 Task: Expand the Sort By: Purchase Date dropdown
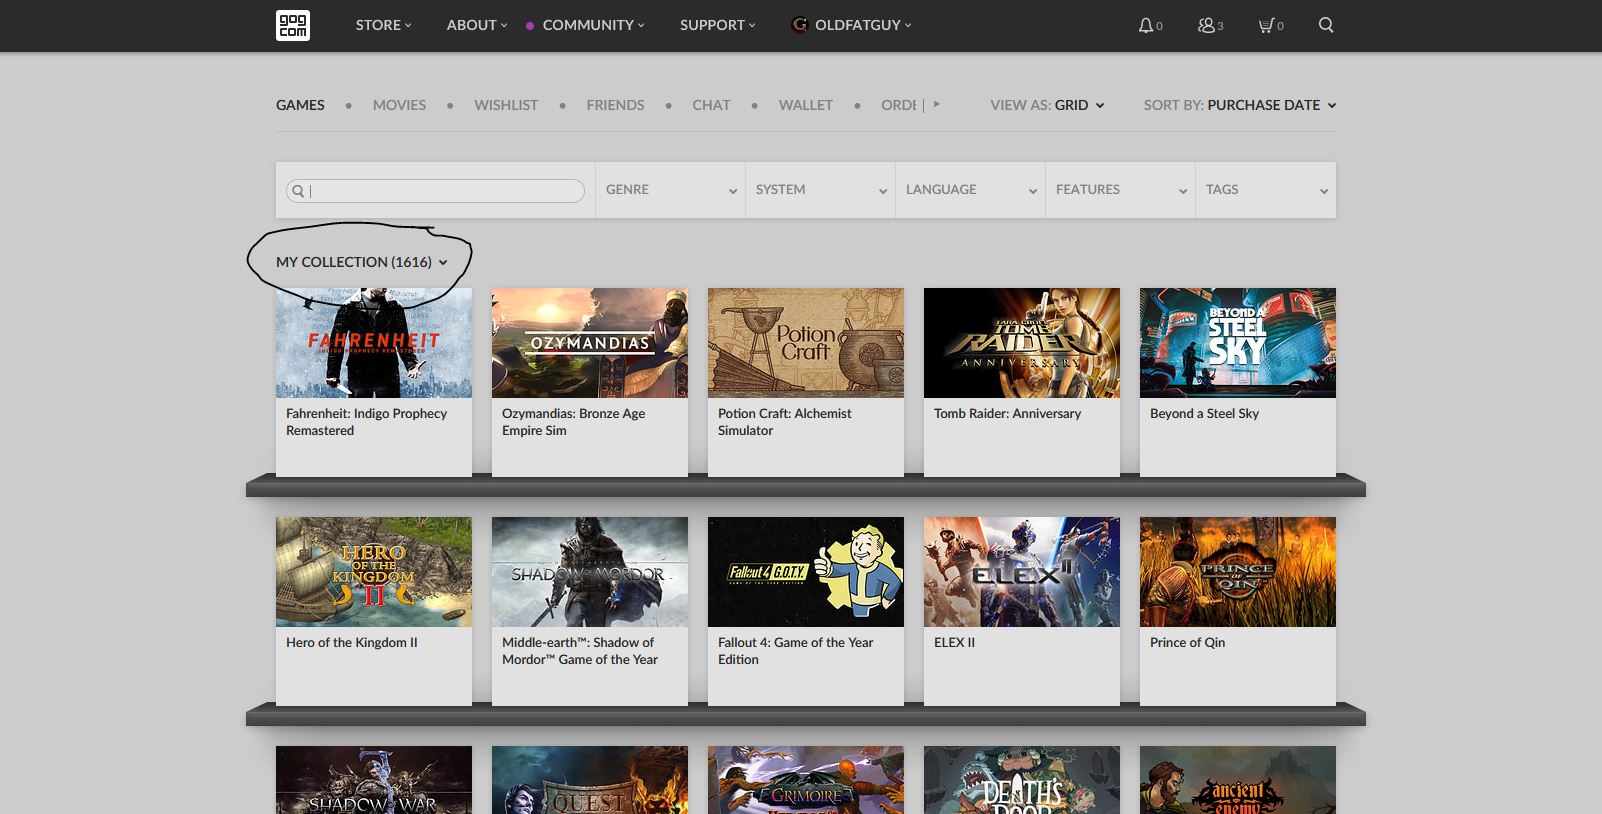(x=1240, y=105)
